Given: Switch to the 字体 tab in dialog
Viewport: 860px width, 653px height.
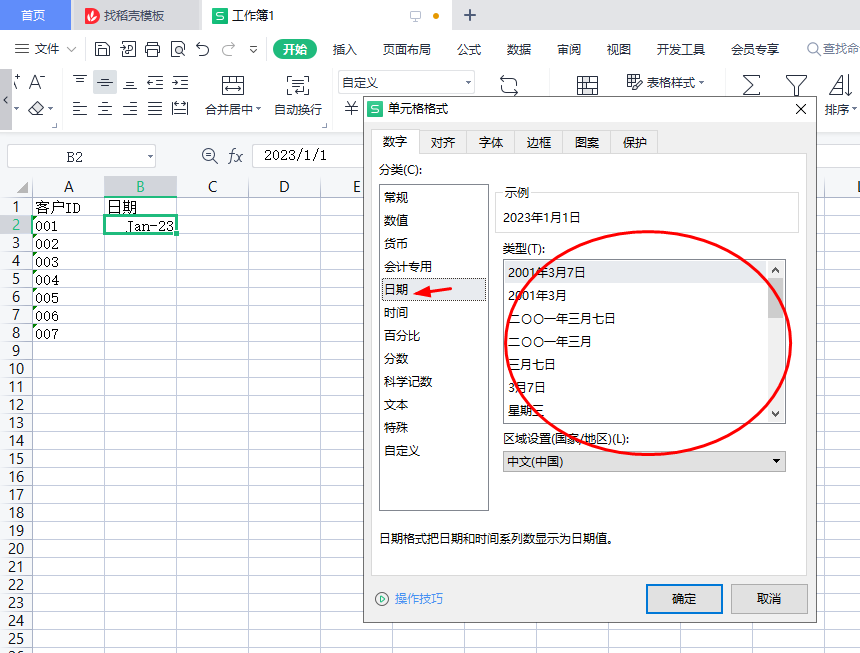Looking at the screenshot, I should [490, 143].
